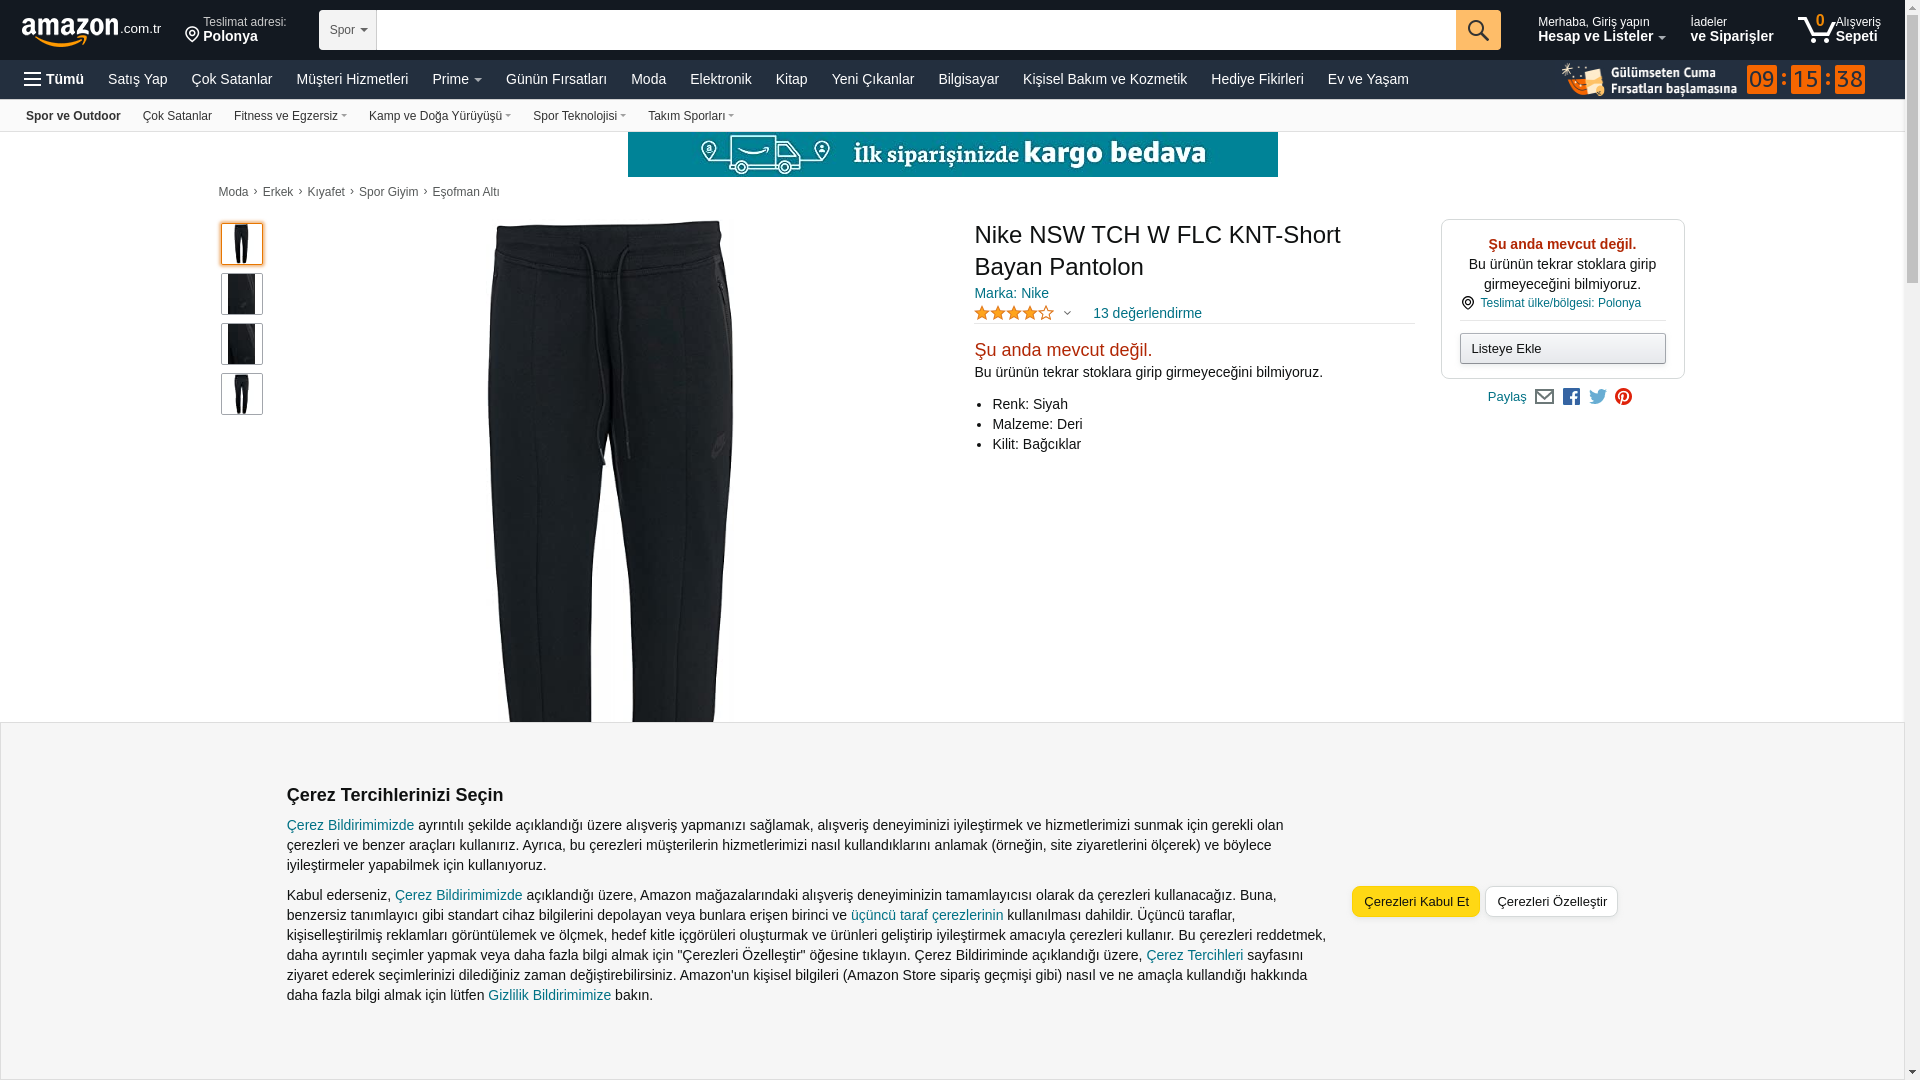
Task: Expand the Spor search category dropdown
Action: (348, 30)
